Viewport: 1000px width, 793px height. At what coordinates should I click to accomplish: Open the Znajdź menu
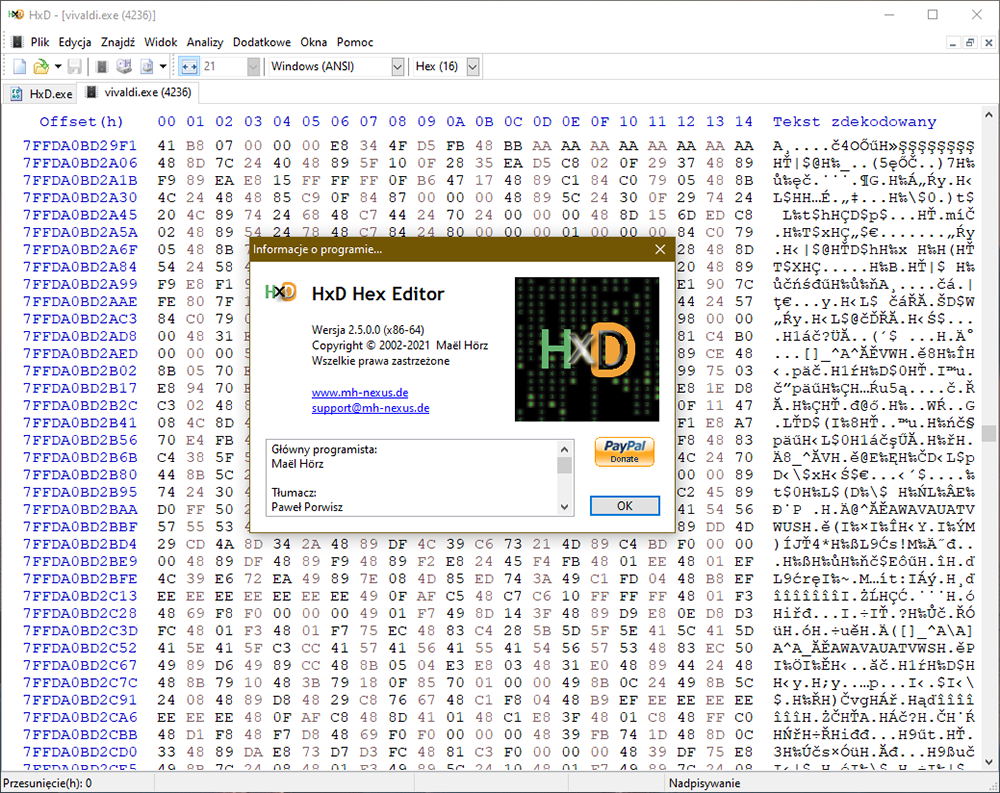tap(117, 42)
